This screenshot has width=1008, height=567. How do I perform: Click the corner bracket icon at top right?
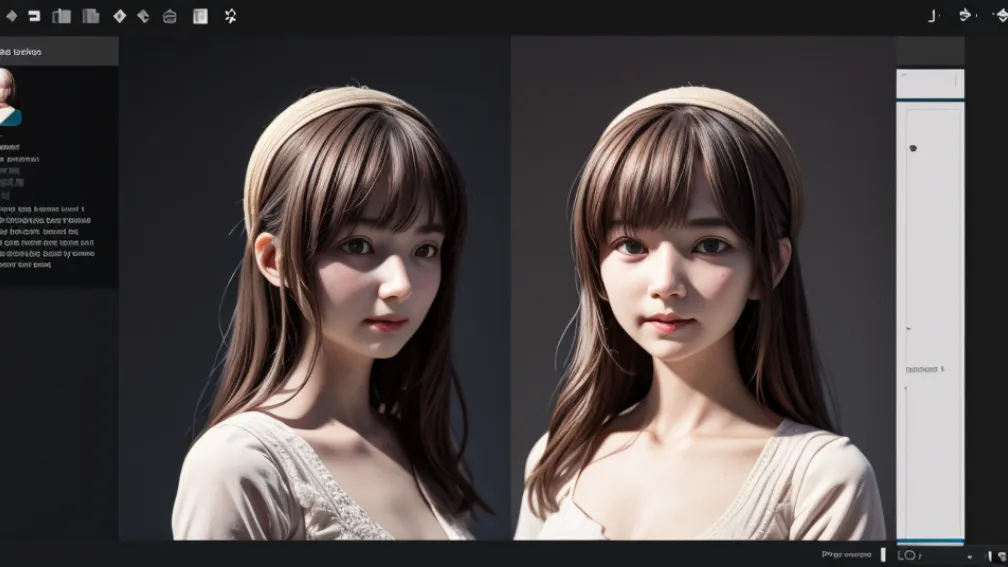coord(933,15)
